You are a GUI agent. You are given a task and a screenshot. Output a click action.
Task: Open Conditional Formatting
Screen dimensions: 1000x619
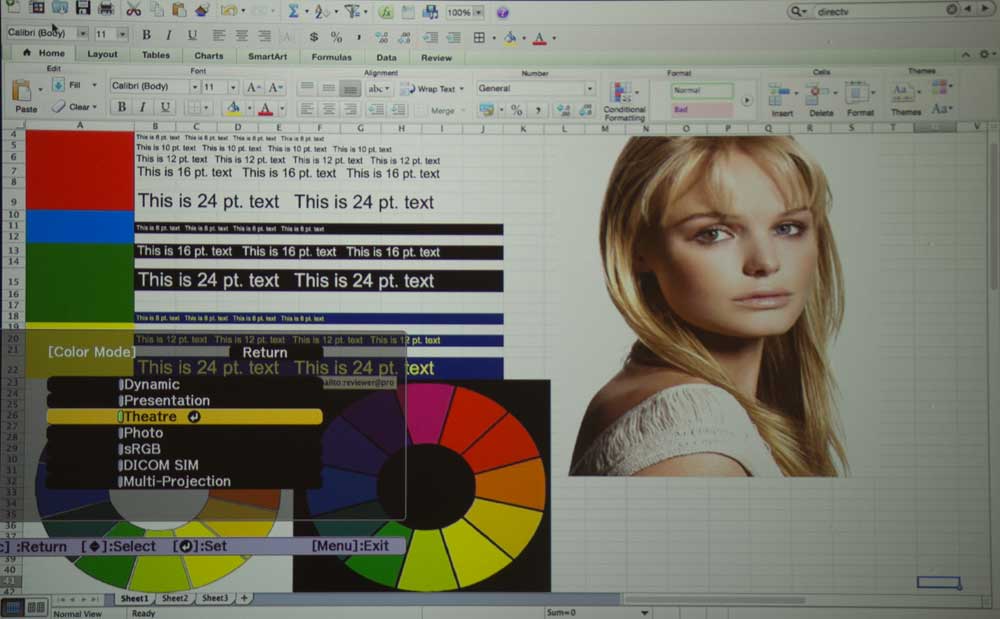click(x=624, y=101)
